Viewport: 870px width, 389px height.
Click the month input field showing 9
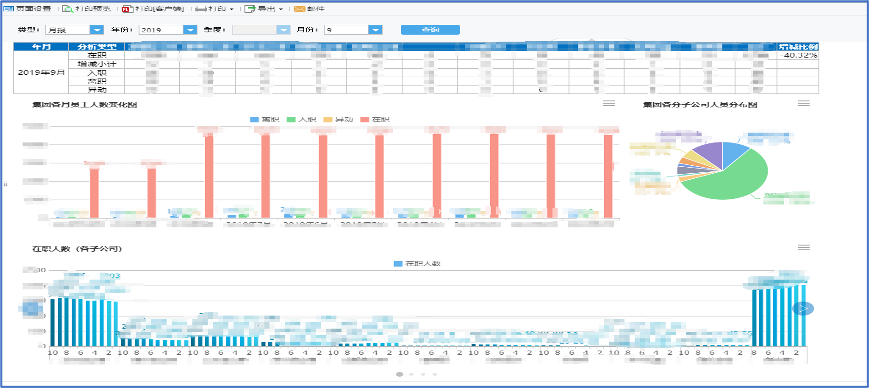click(x=347, y=30)
